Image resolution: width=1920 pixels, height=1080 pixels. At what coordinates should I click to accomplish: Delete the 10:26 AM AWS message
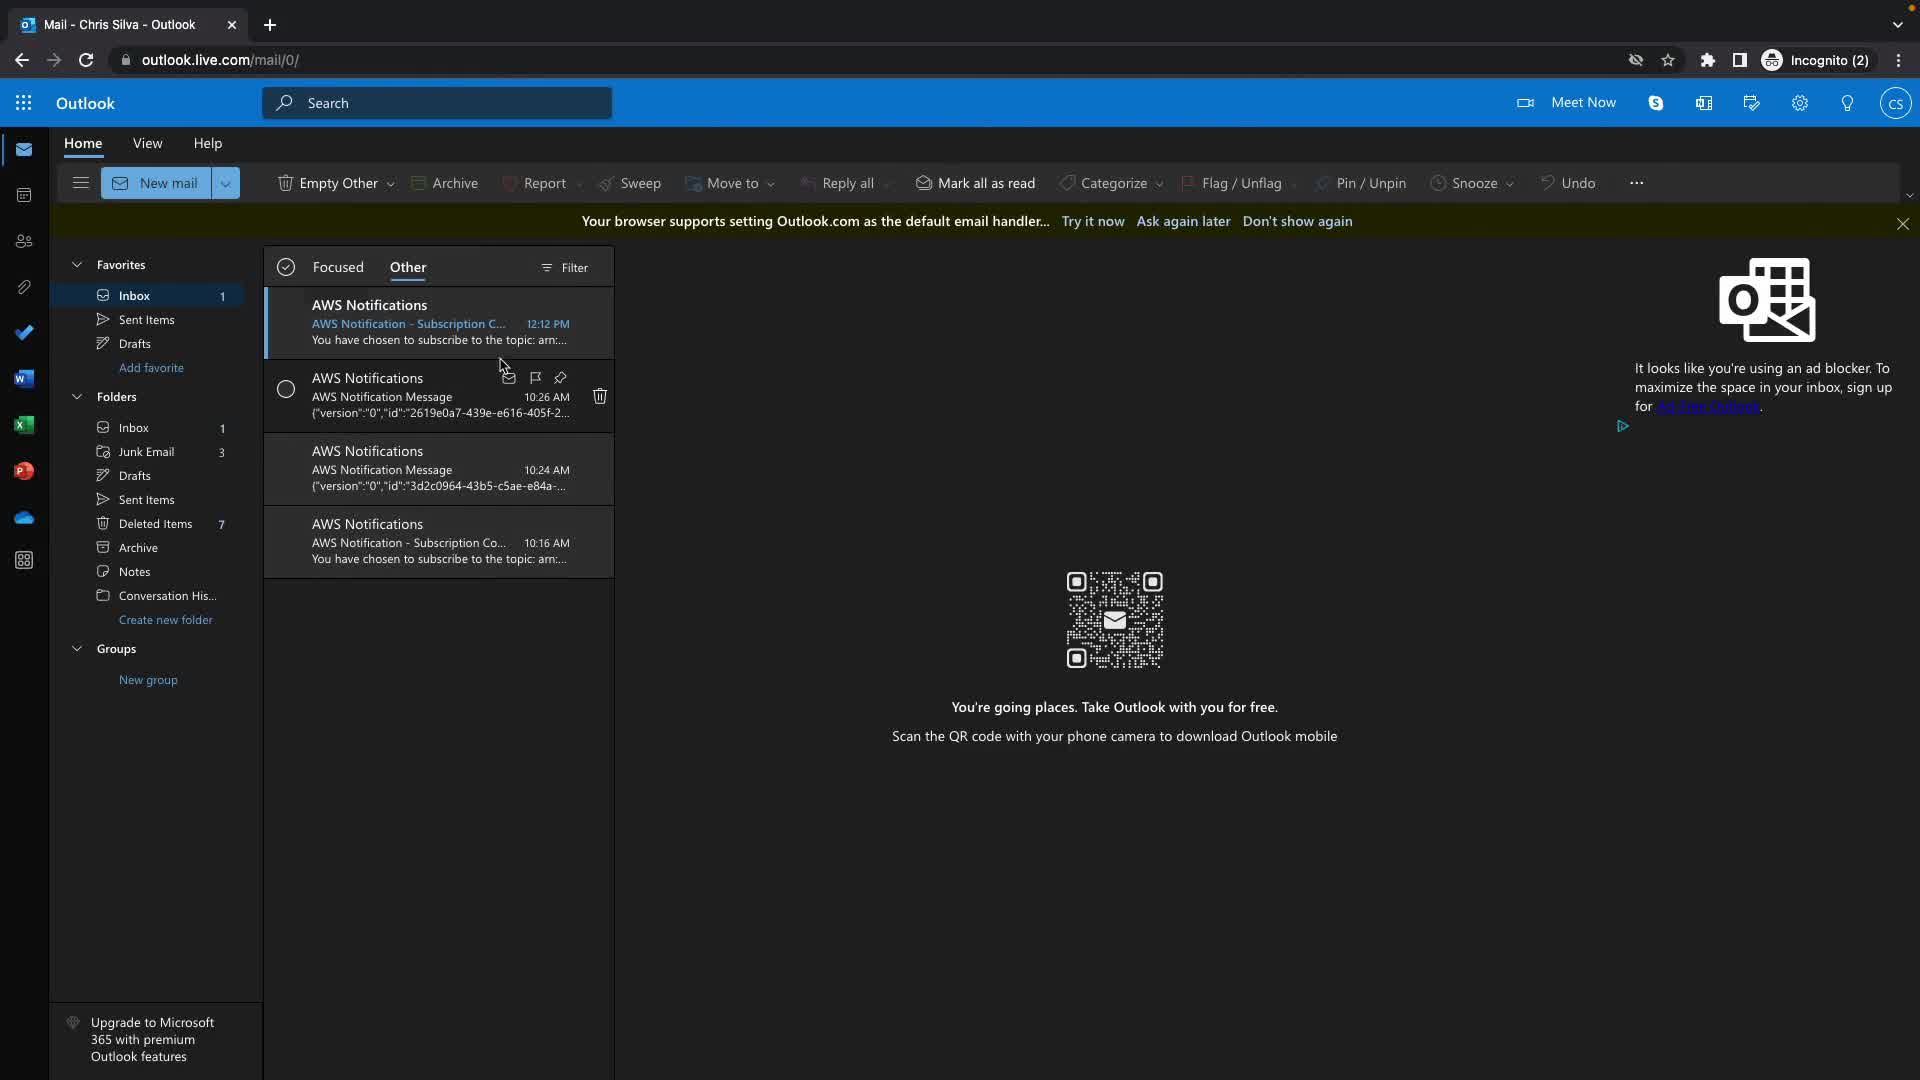[600, 396]
